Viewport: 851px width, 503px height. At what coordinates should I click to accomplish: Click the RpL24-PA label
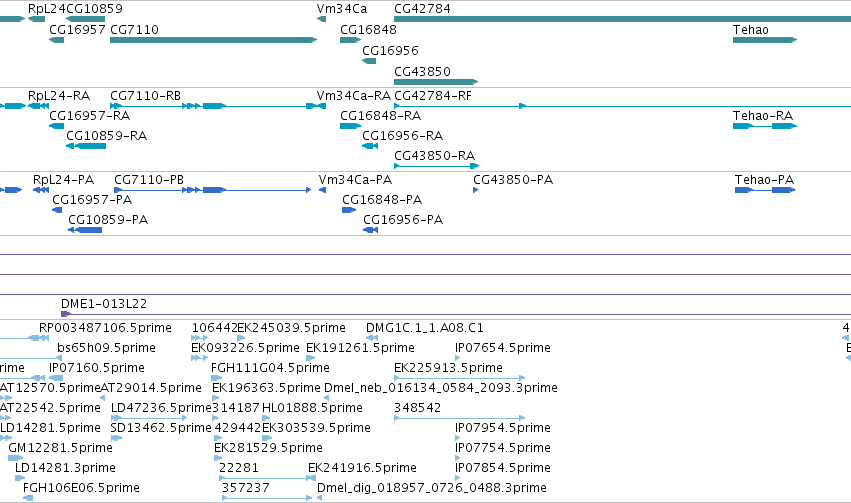pos(63,180)
